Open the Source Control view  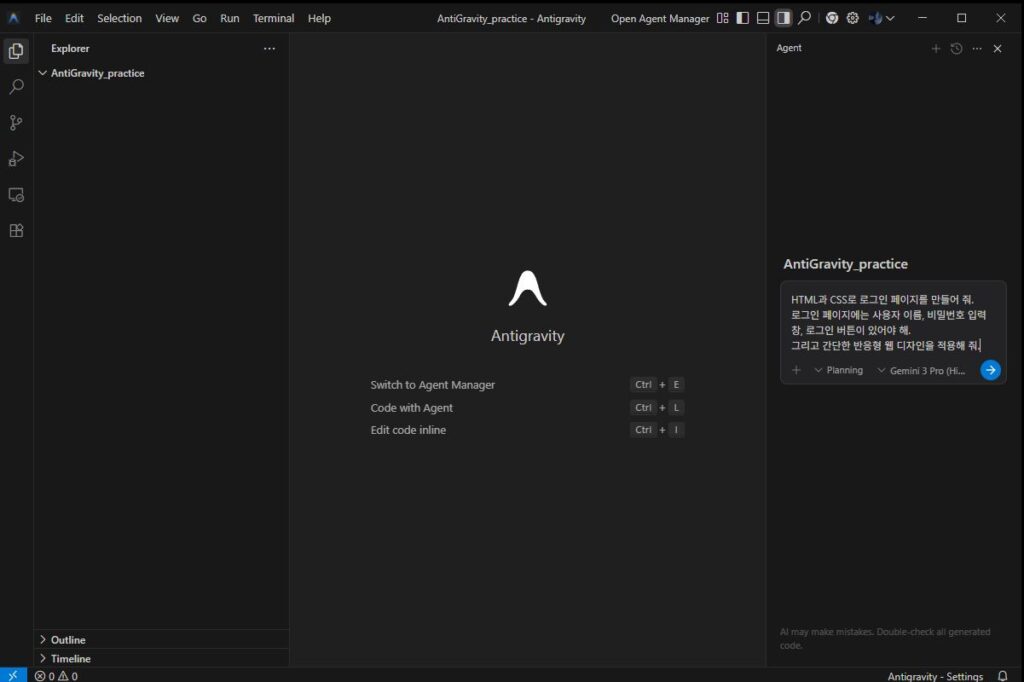16,123
